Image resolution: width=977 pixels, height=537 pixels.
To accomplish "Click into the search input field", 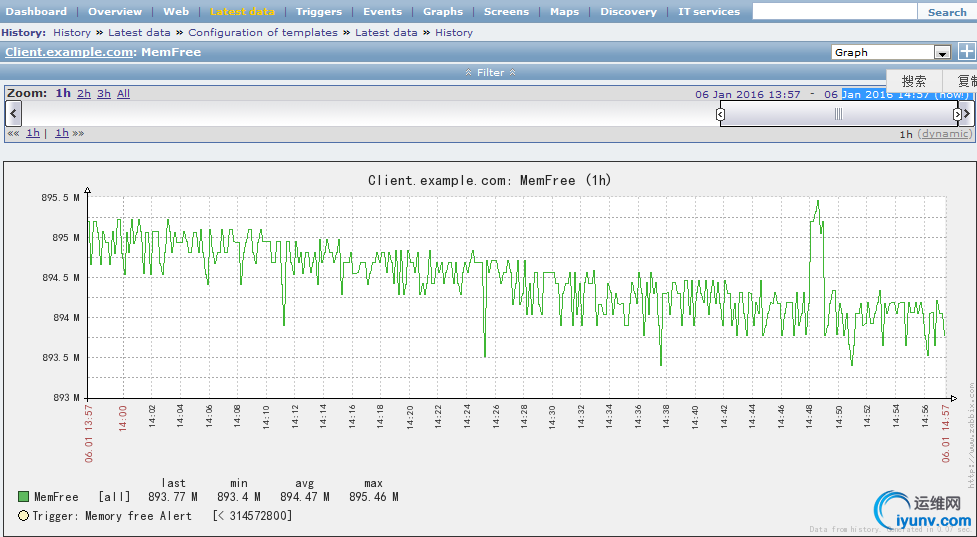I will (x=834, y=12).
